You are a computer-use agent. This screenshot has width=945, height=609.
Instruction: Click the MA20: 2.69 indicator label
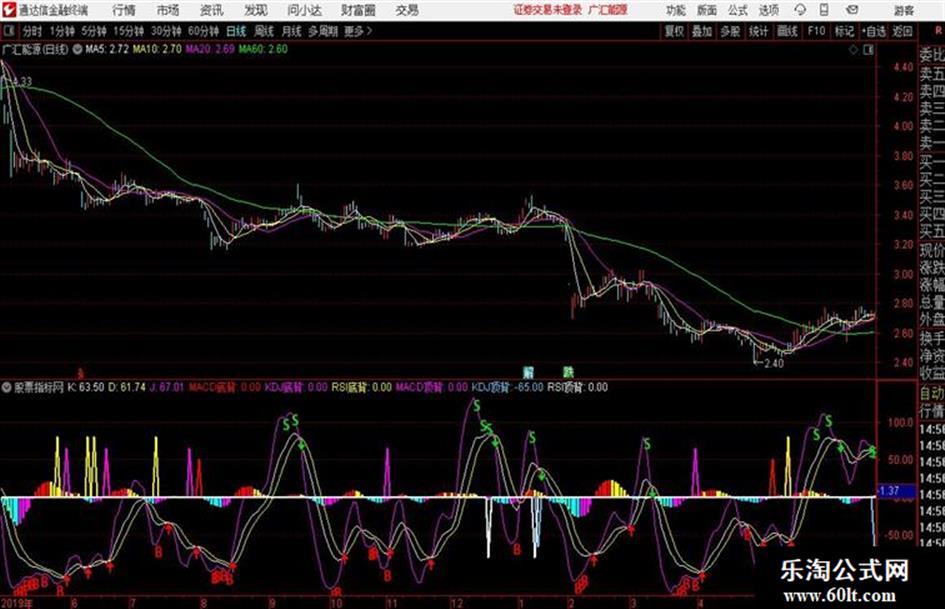click(210, 49)
